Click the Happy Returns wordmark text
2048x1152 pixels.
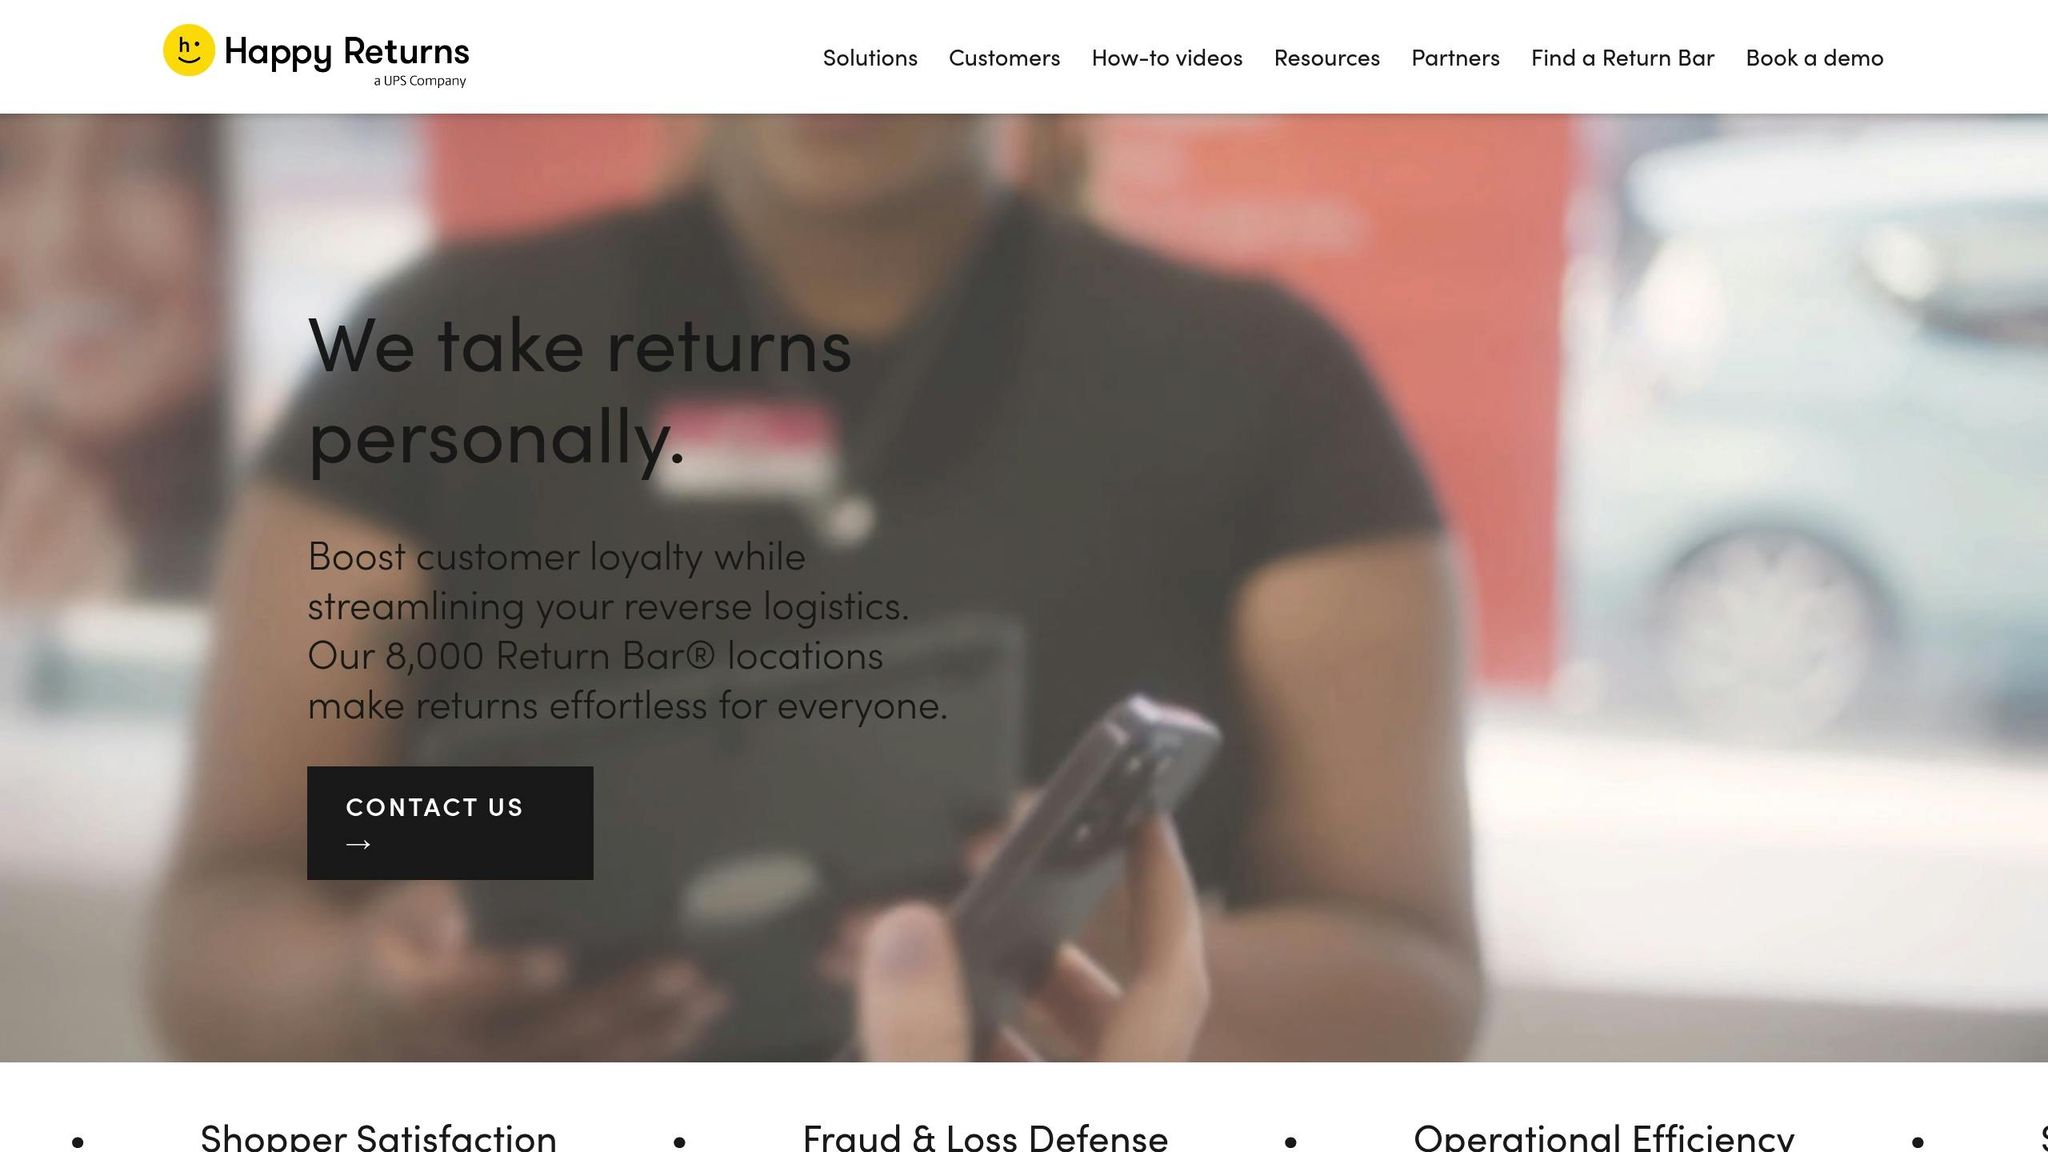coord(346,52)
